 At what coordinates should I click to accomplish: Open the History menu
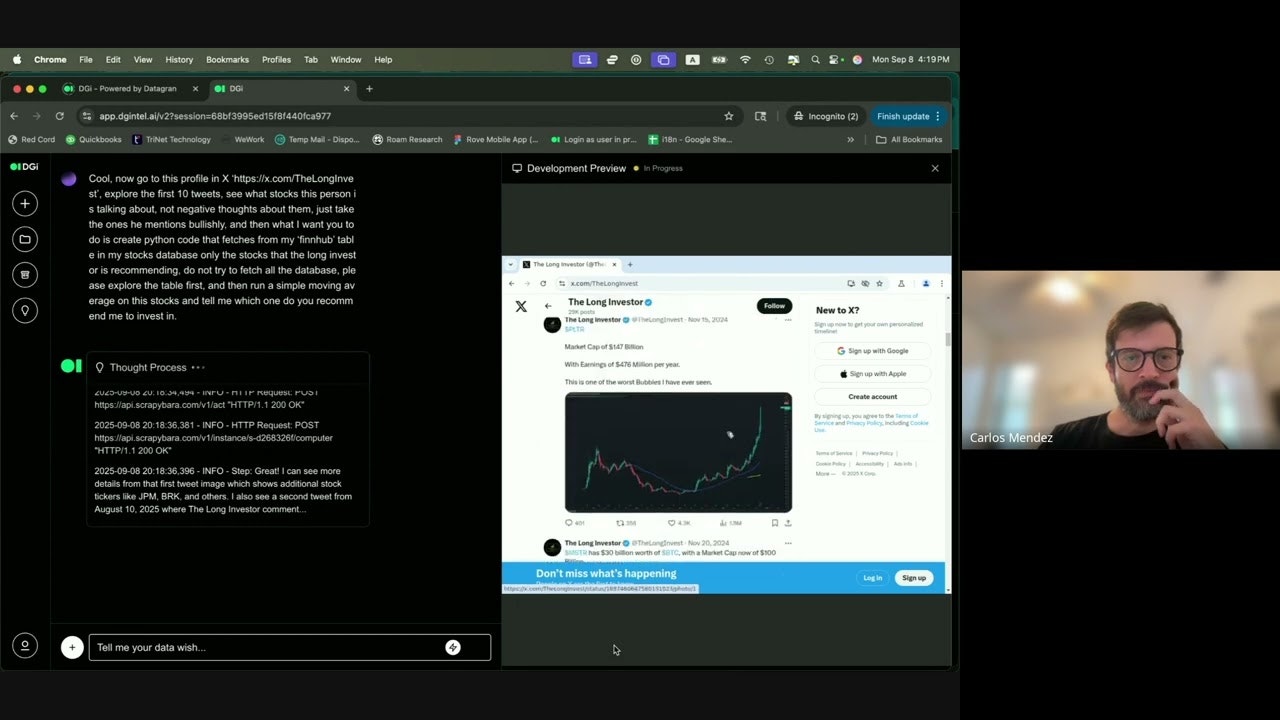click(x=179, y=59)
